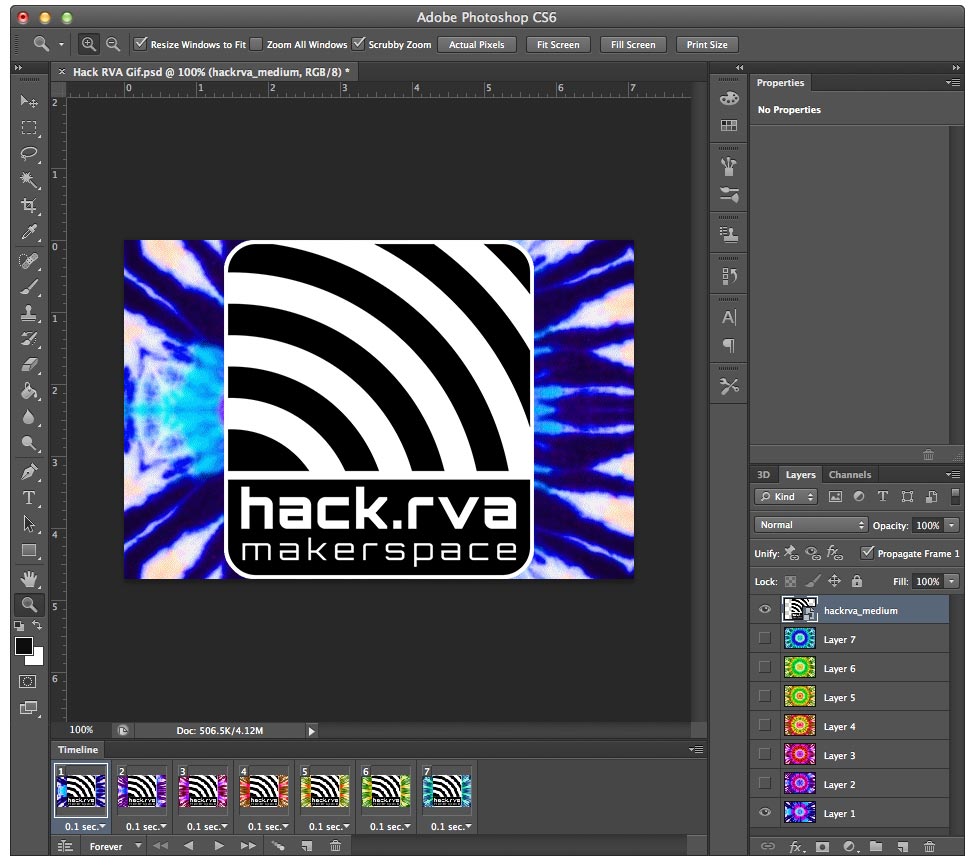Select the Magic Wand tool
The image size is (975, 866).
[x=29, y=179]
